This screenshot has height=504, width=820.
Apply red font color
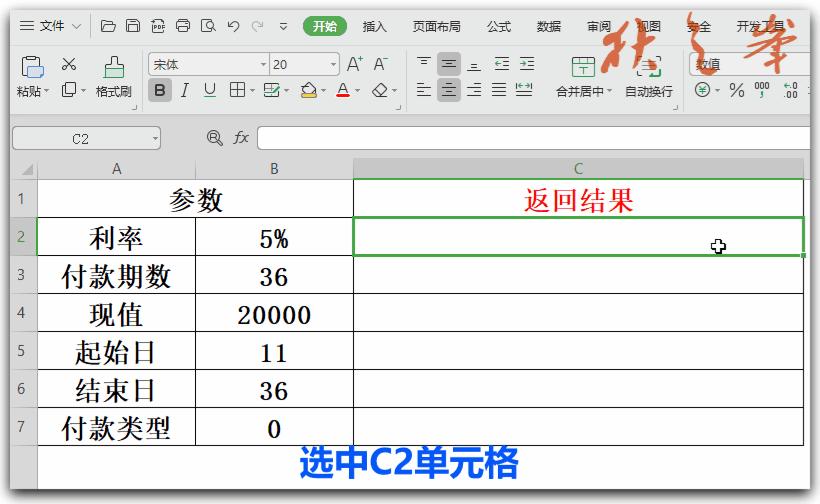[343, 90]
